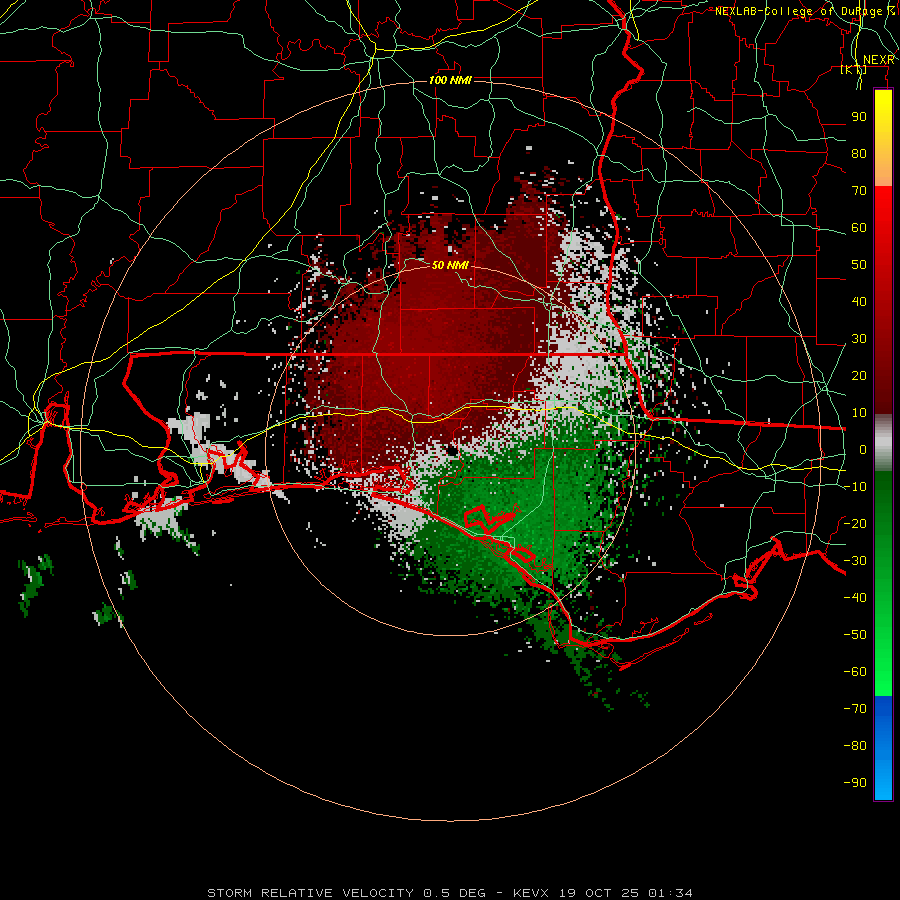Screen dimensions: 900x900
Task: Click the STORM RELATIVE VELOCITY caption text
Action: tap(310, 893)
